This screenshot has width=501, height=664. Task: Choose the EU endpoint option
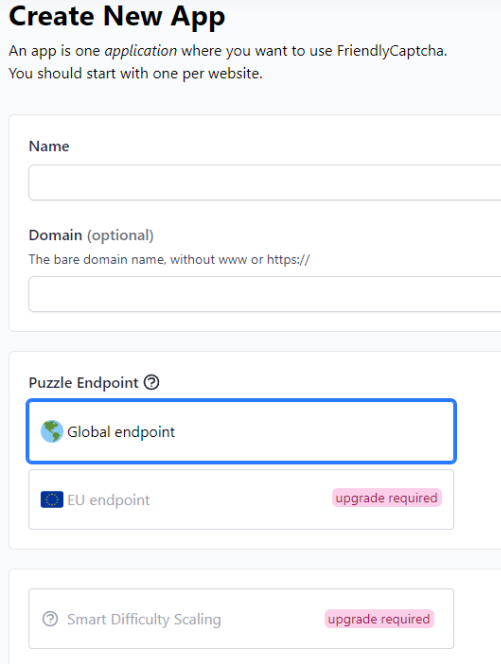241,499
